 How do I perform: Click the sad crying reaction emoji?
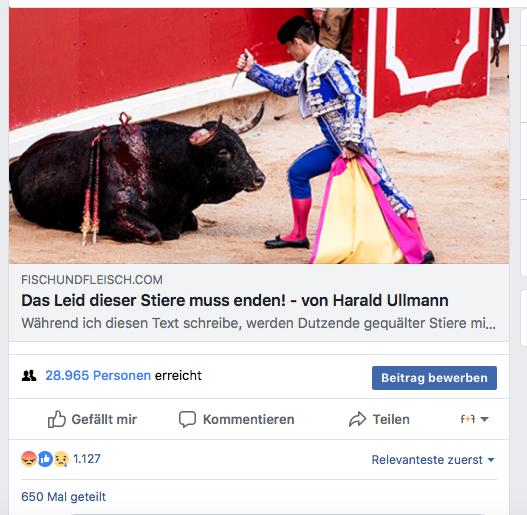pos(61,459)
